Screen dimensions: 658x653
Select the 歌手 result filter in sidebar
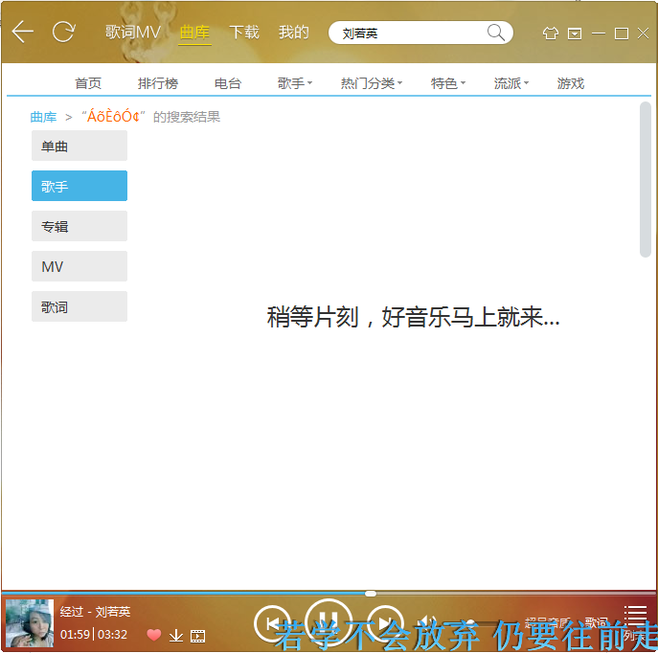[x=79, y=186]
